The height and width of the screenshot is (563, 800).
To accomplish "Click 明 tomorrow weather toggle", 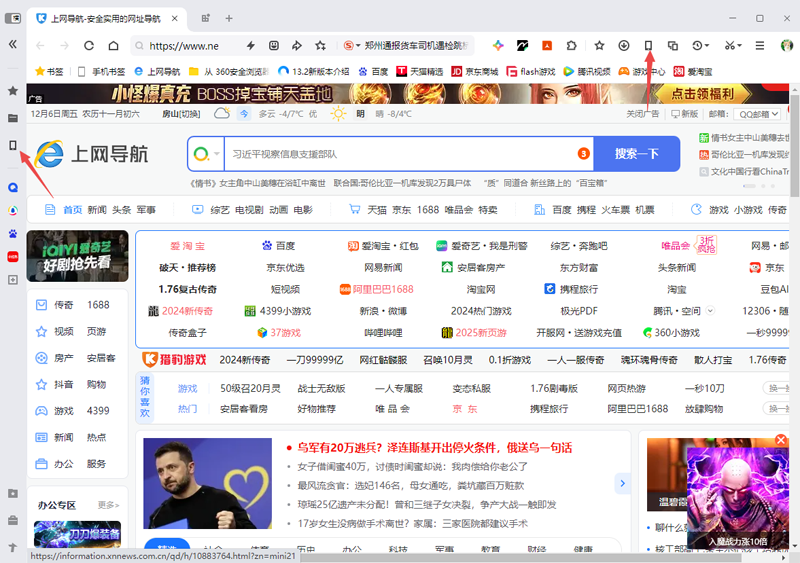I will pos(360,114).
